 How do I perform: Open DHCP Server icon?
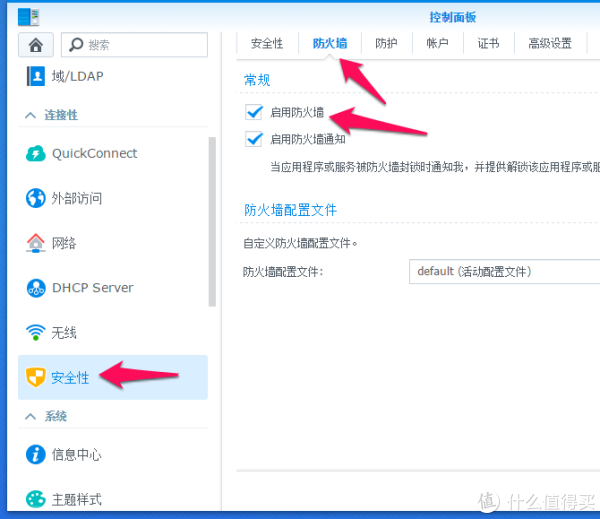36,288
